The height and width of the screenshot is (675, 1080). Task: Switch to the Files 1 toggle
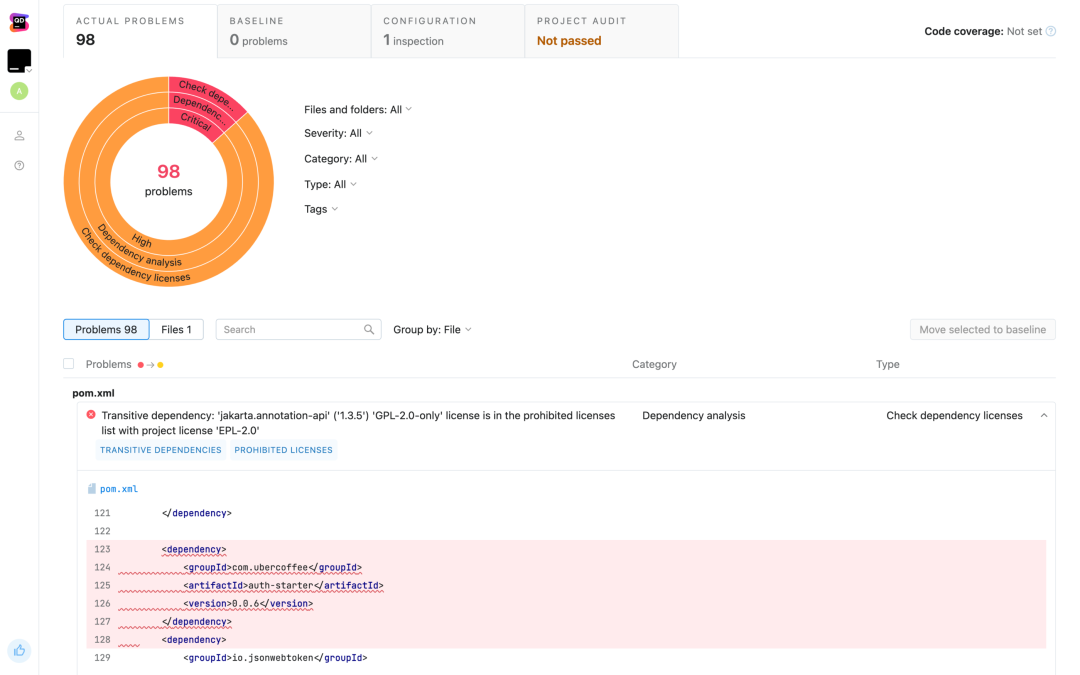(x=176, y=329)
